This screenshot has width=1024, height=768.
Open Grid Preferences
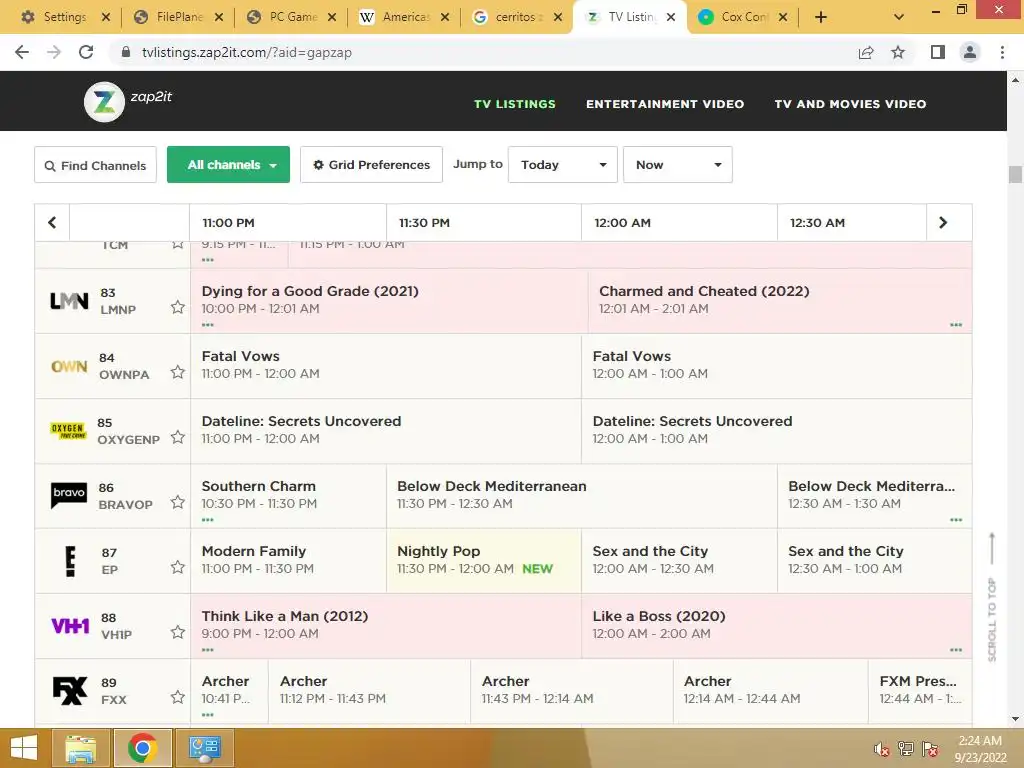pyautogui.click(x=372, y=165)
